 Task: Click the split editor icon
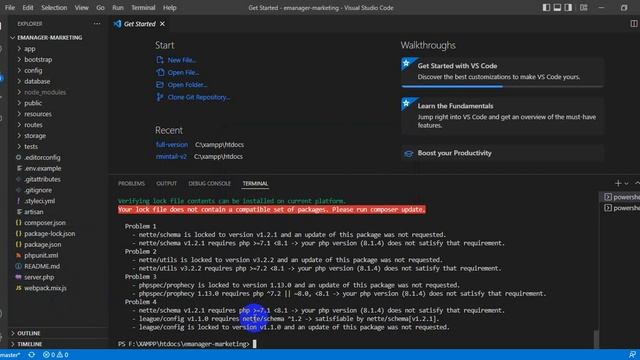pos(634,24)
